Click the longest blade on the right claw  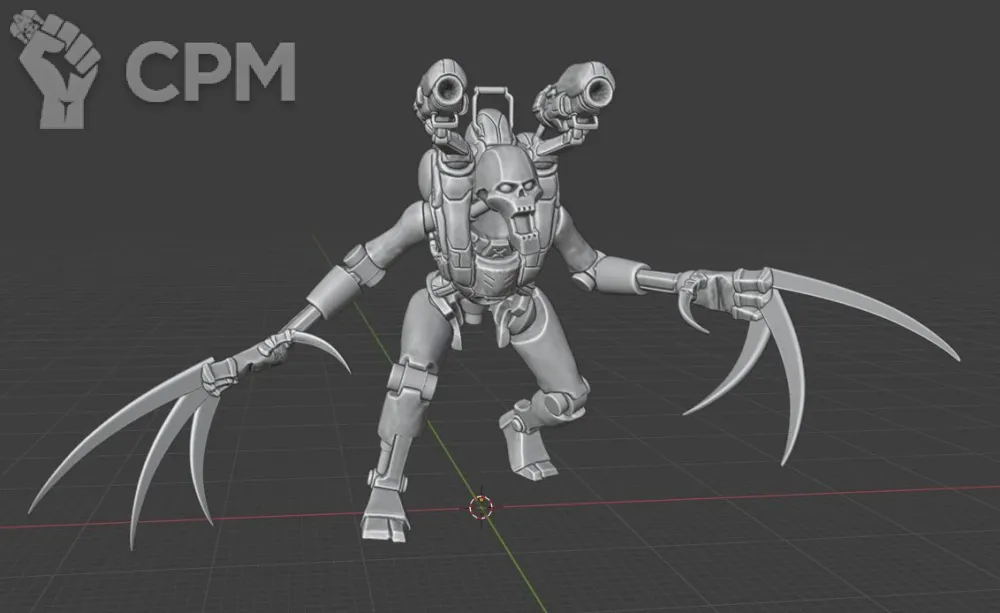coord(870,310)
